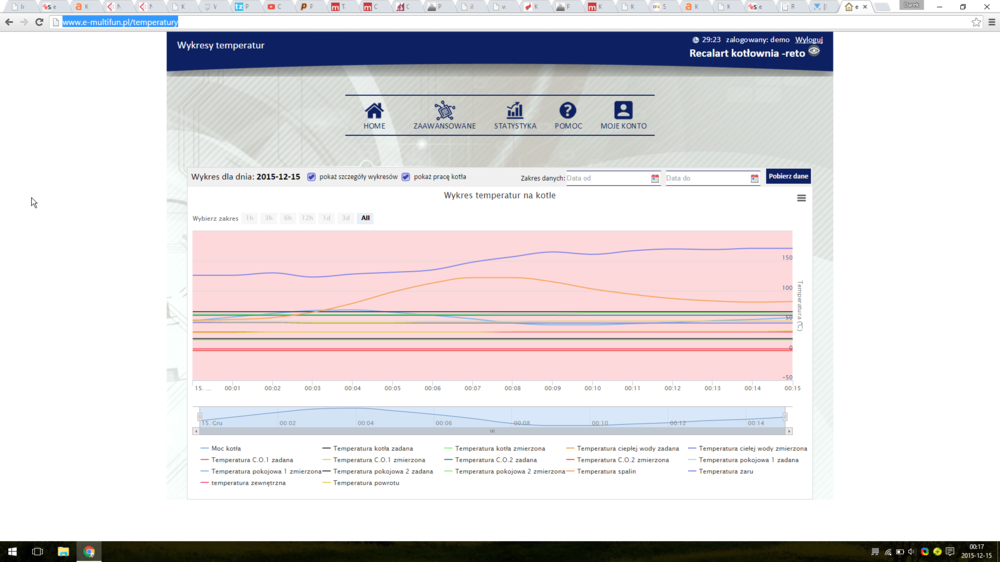
Task: Open the Pomoc help icon
Action: [x=568, y=111]
